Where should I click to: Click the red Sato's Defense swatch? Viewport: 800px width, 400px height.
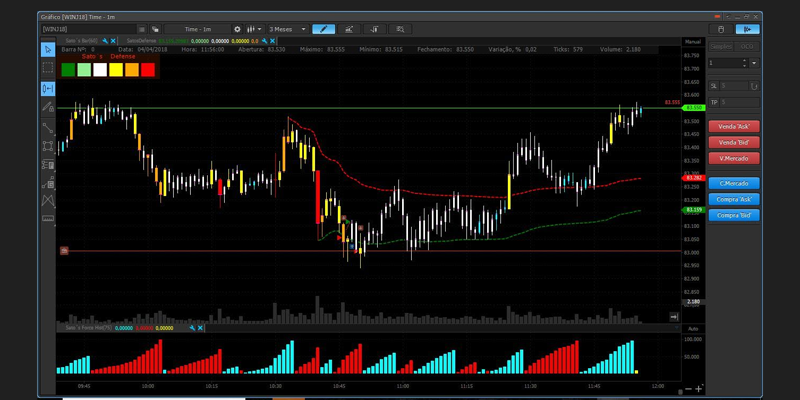[x=147, y=69]
